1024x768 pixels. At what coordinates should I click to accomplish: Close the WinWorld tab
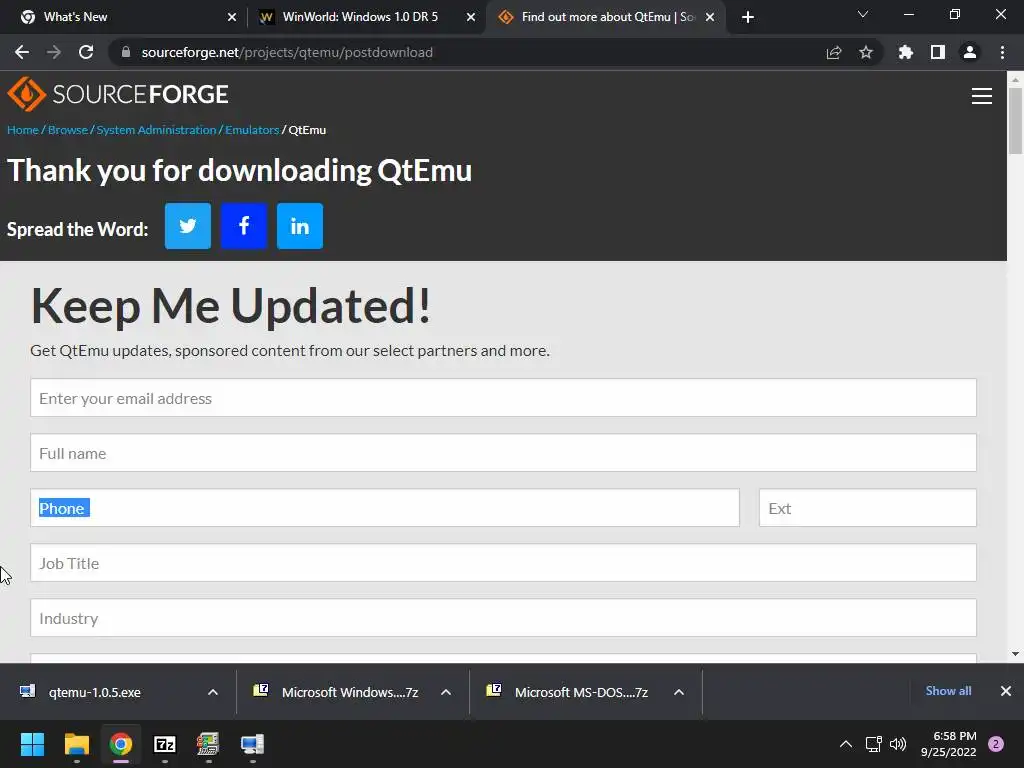click(471, 18)
